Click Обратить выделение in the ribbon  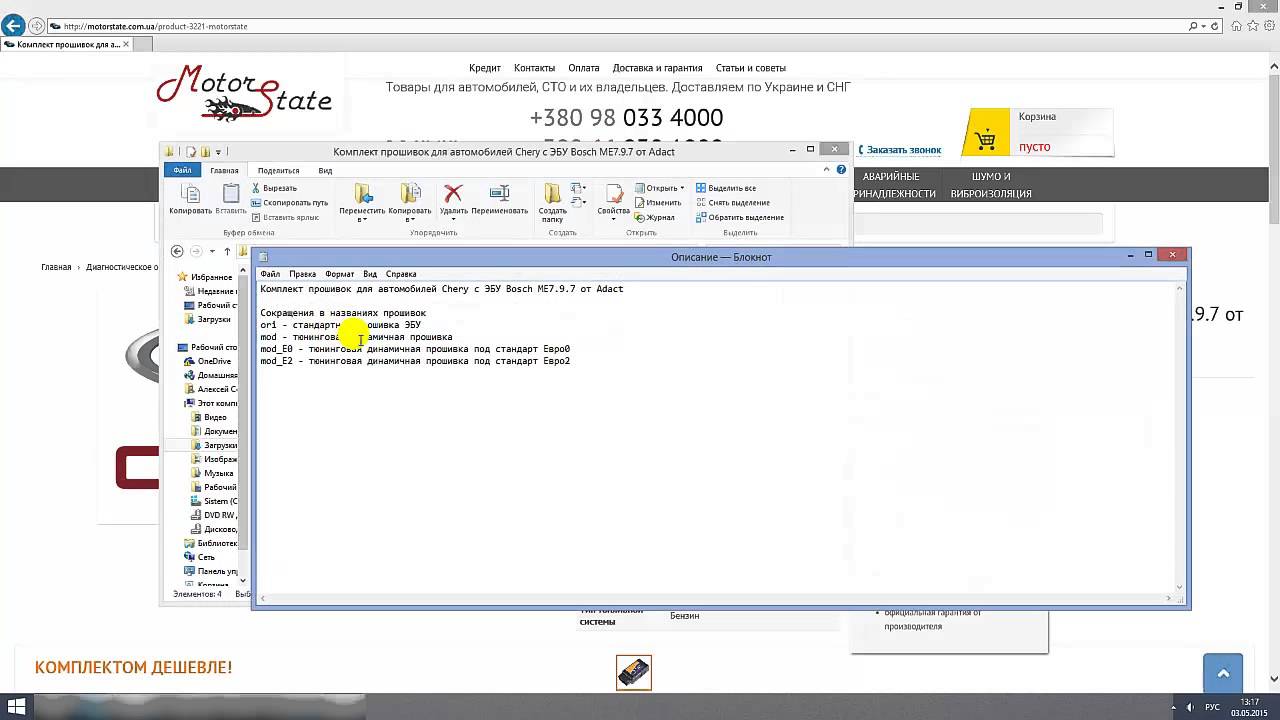pyautogui.click(x=739, y=217)
